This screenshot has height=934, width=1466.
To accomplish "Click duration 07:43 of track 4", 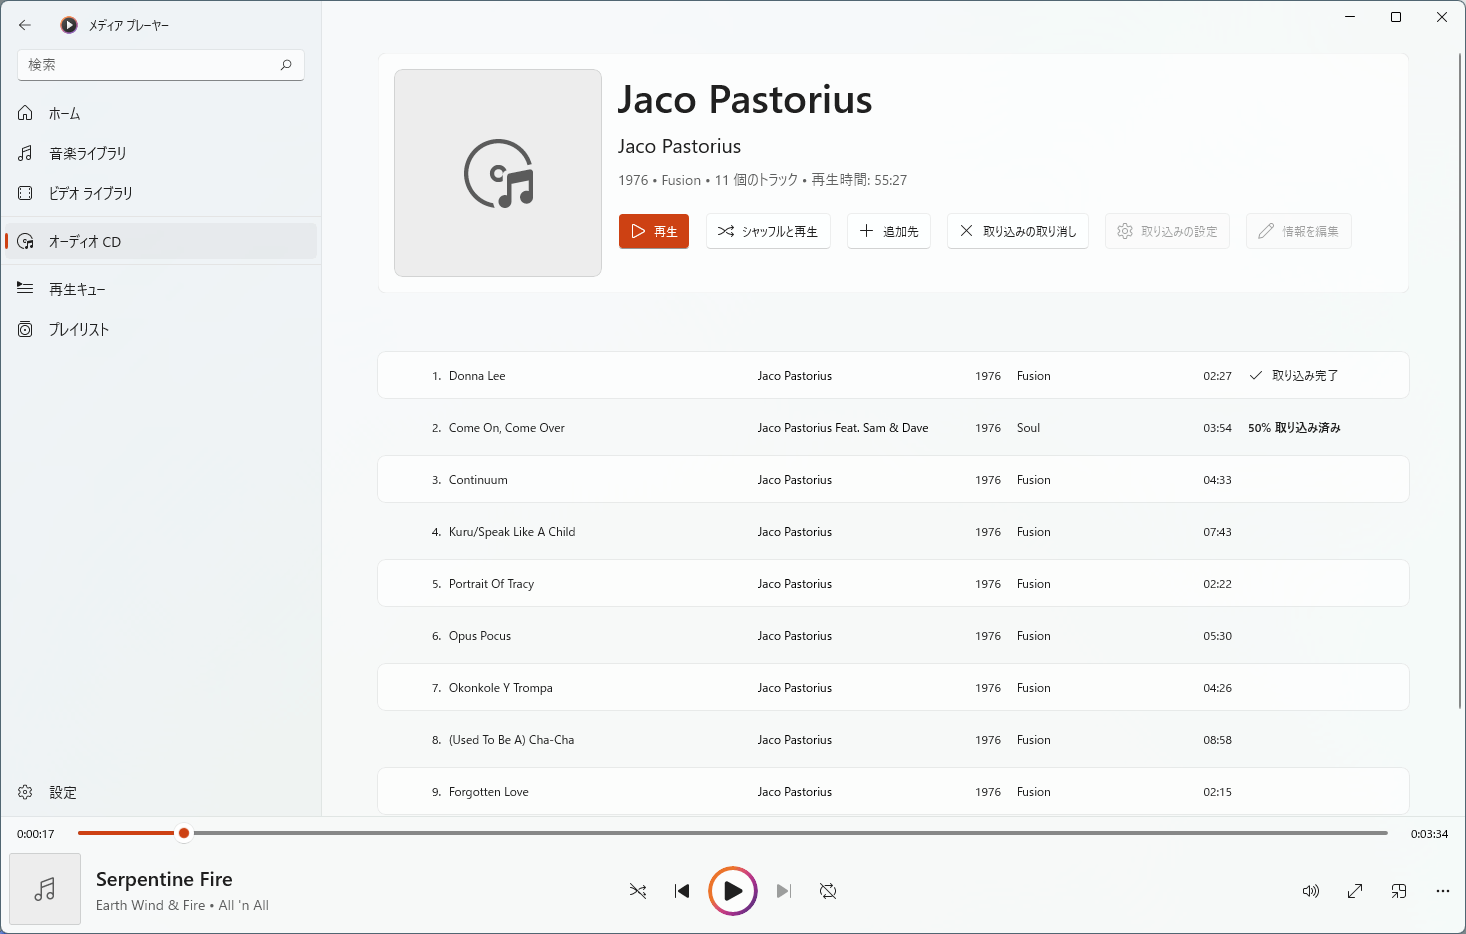I will pos(1217,532).
